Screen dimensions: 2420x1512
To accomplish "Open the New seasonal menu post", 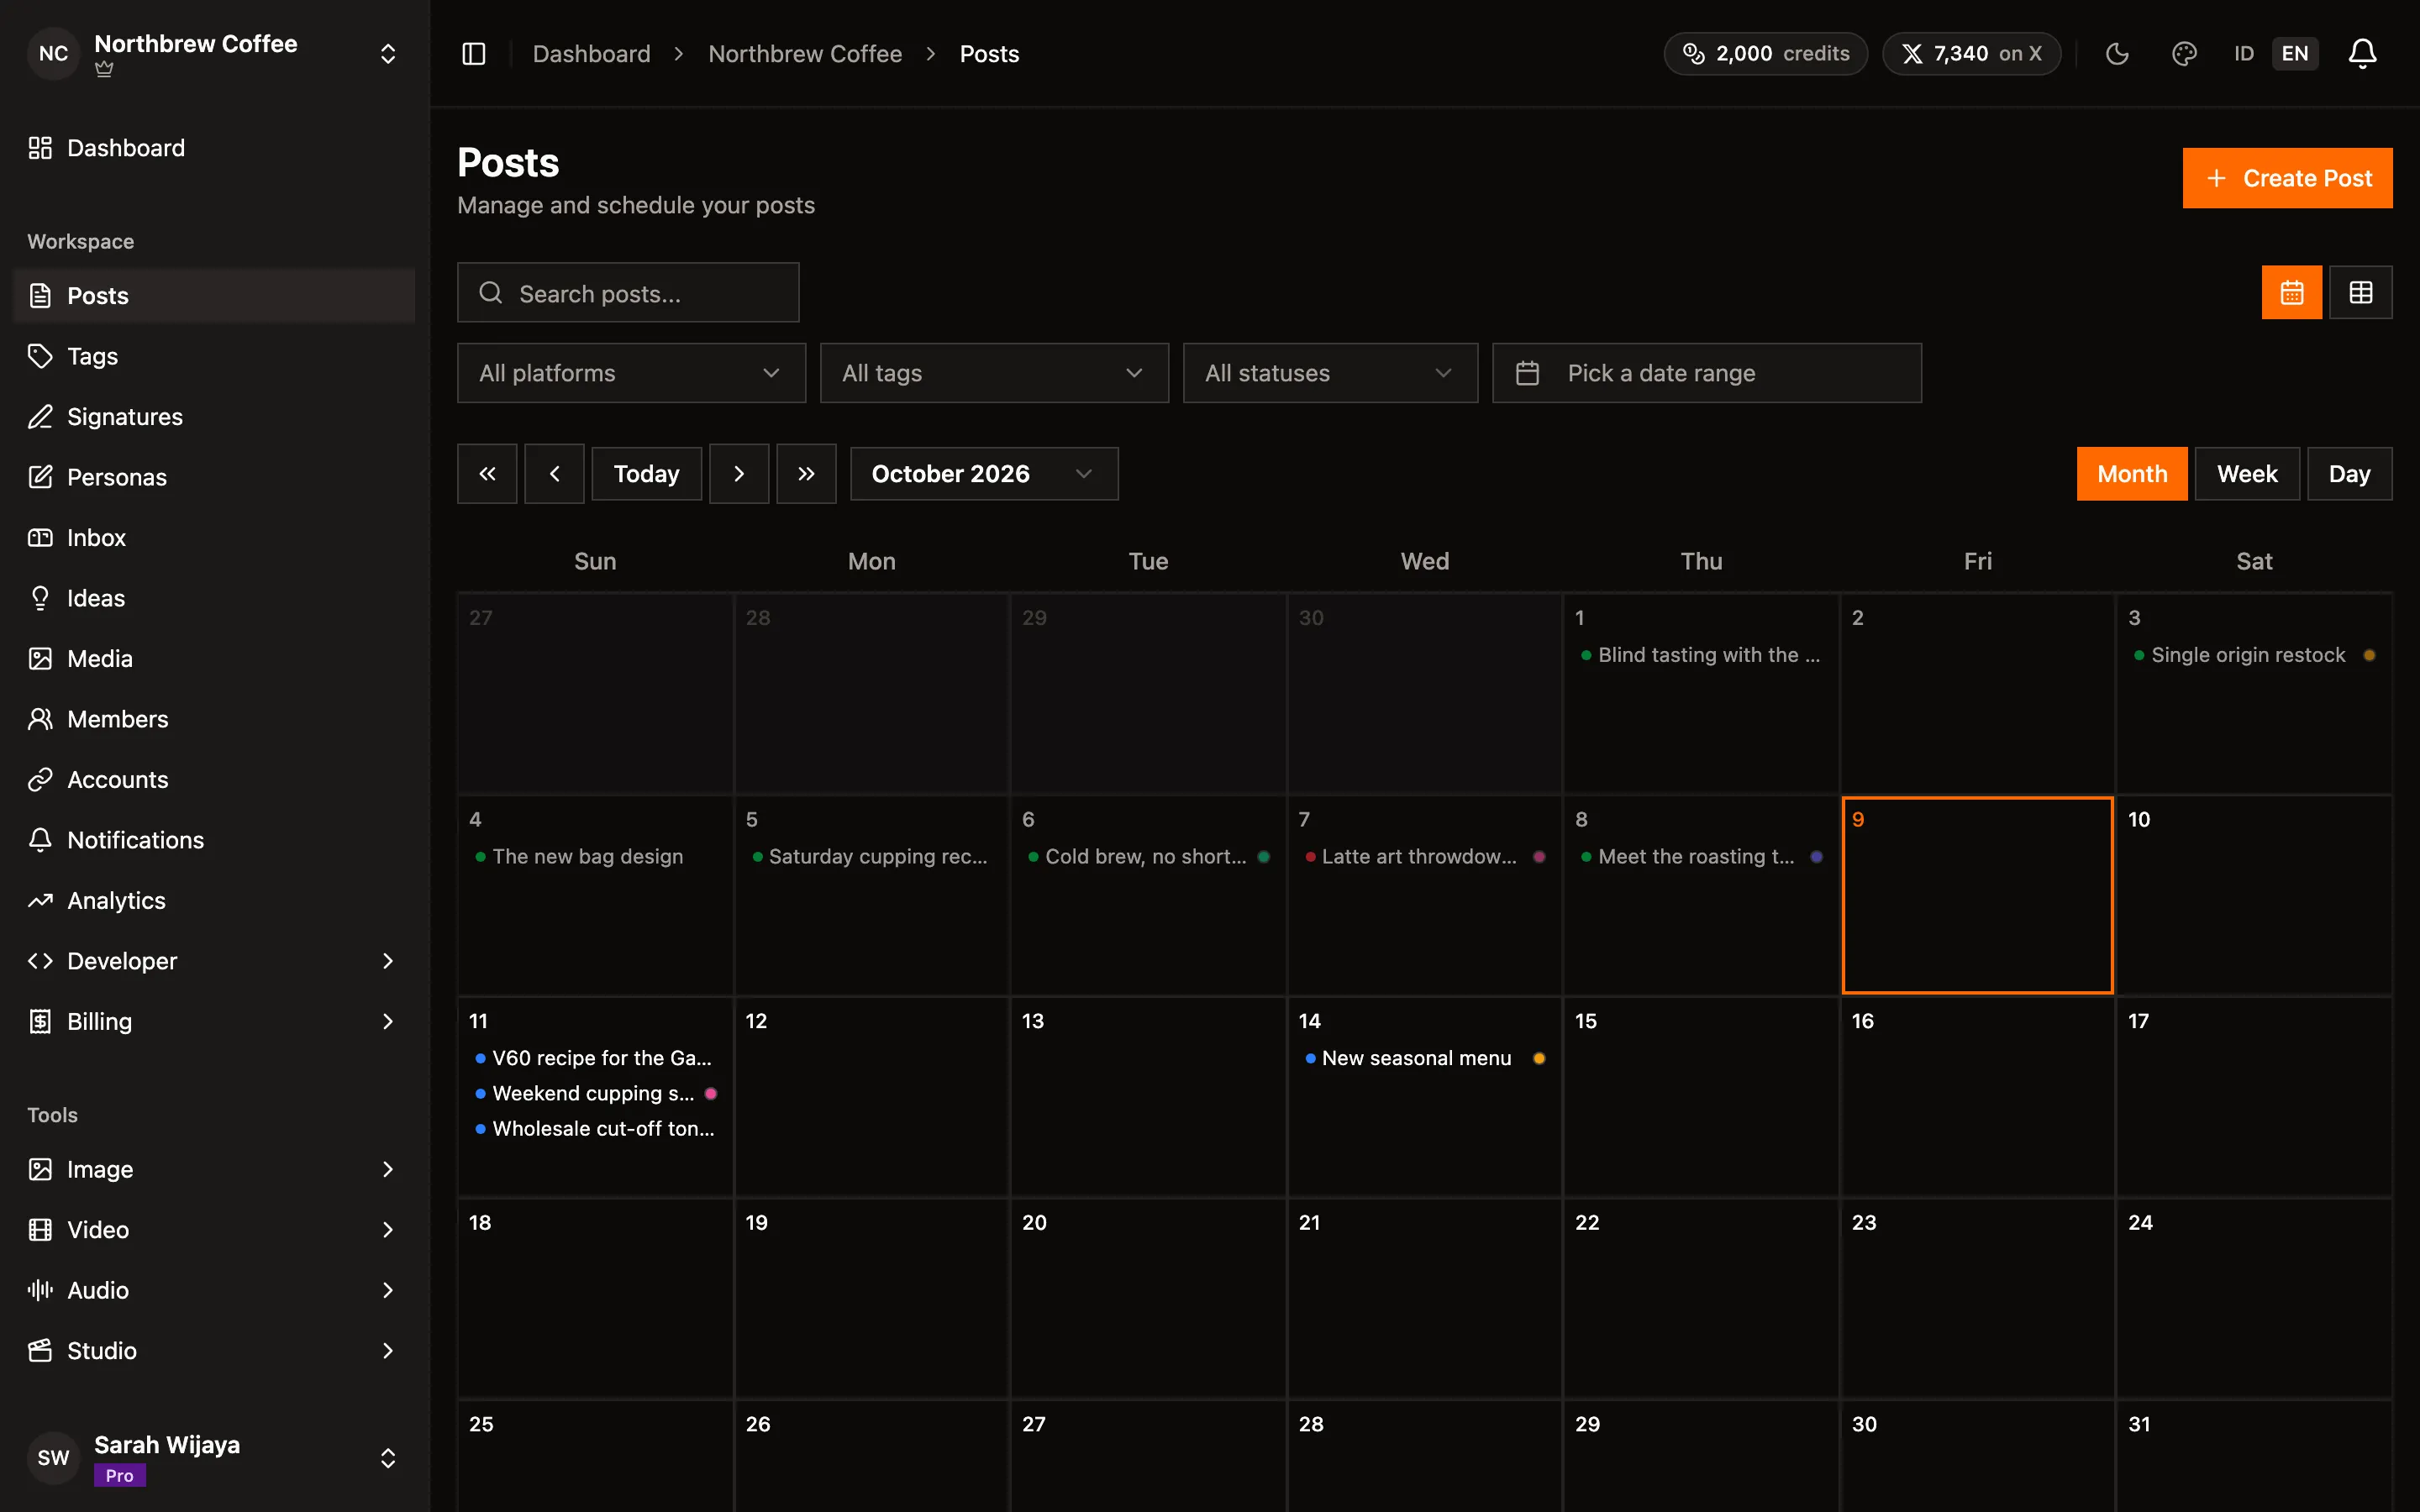I will coord(1425,1058).
